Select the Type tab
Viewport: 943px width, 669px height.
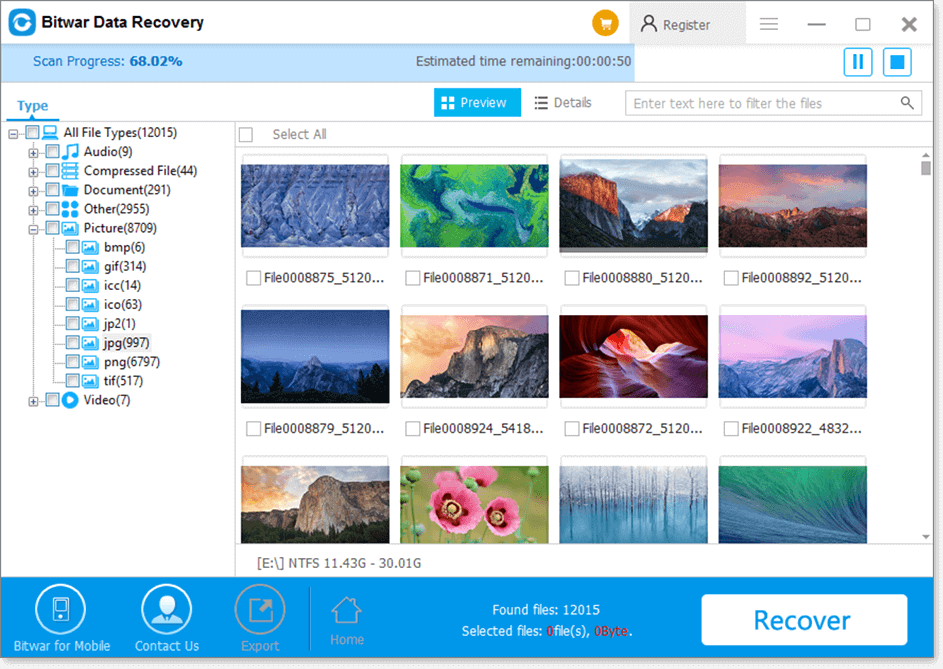point(32,106)
